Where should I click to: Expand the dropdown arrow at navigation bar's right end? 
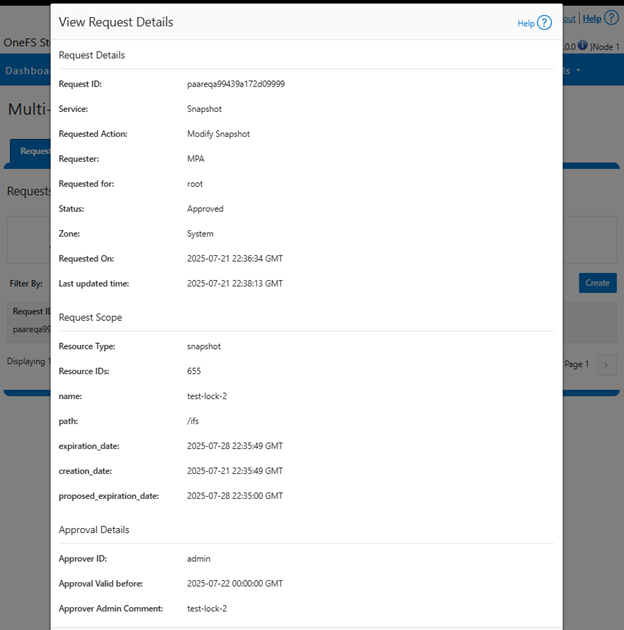click(x=578, y=71)
